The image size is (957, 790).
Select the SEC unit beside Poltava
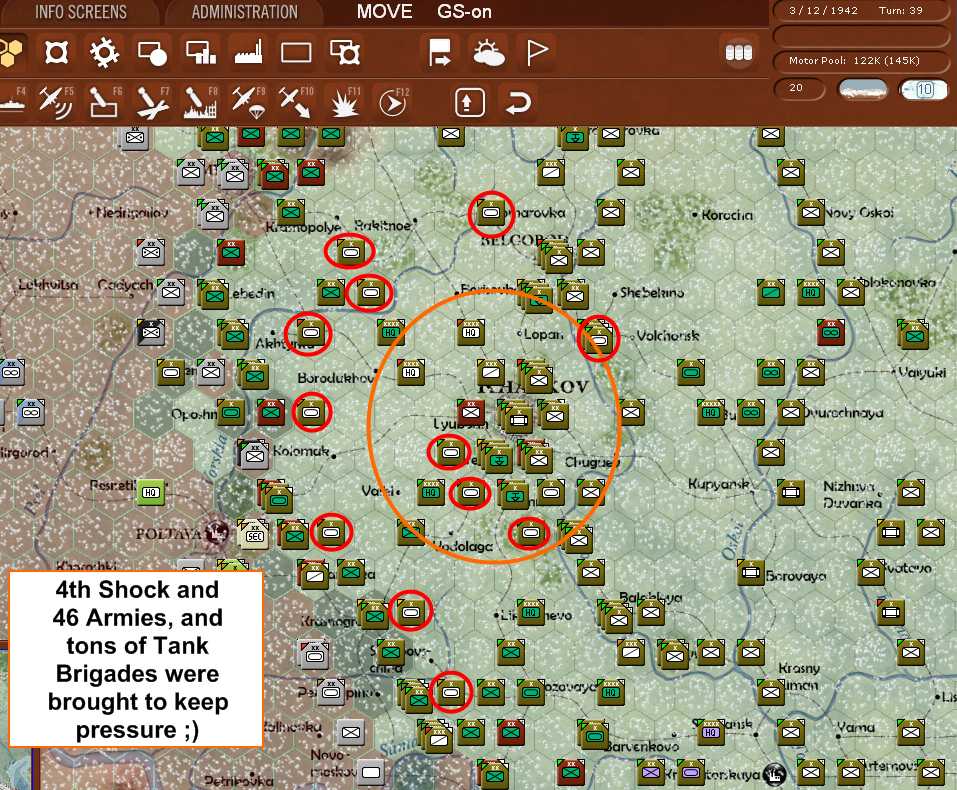(x=253, y=534)
